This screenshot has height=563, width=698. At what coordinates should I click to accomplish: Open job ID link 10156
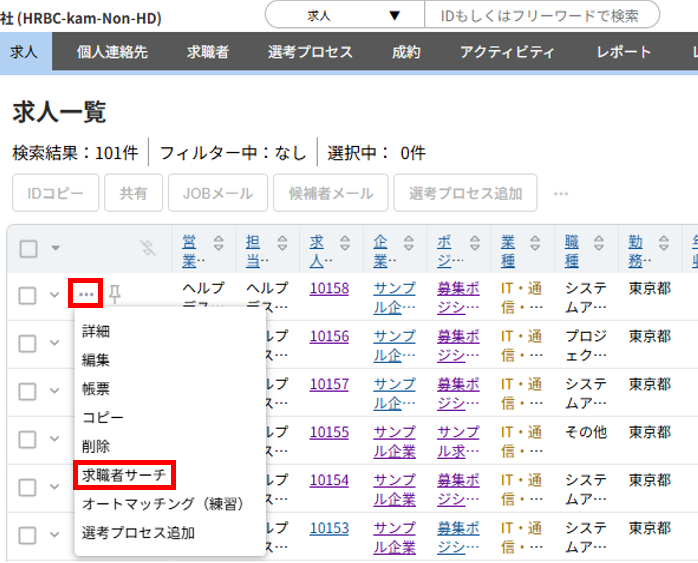tap(329, 336)
